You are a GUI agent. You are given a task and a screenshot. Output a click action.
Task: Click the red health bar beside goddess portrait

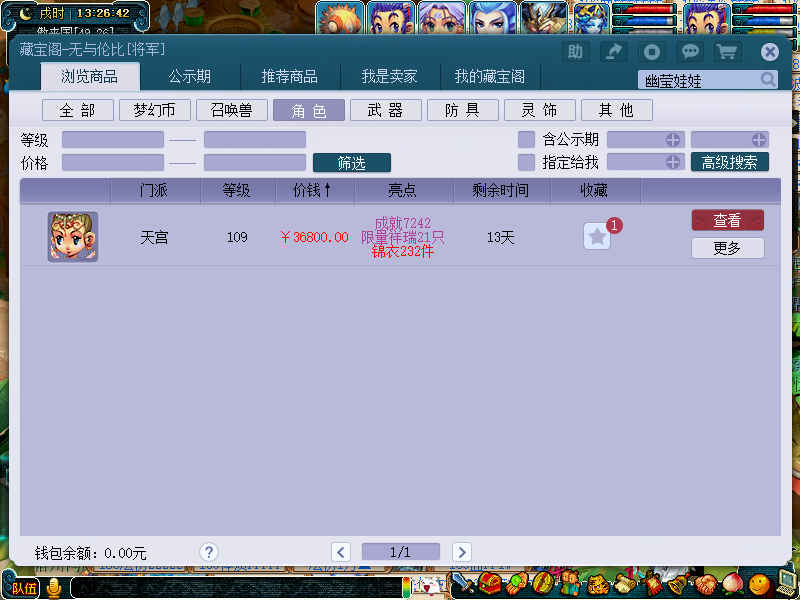[644, 9]
